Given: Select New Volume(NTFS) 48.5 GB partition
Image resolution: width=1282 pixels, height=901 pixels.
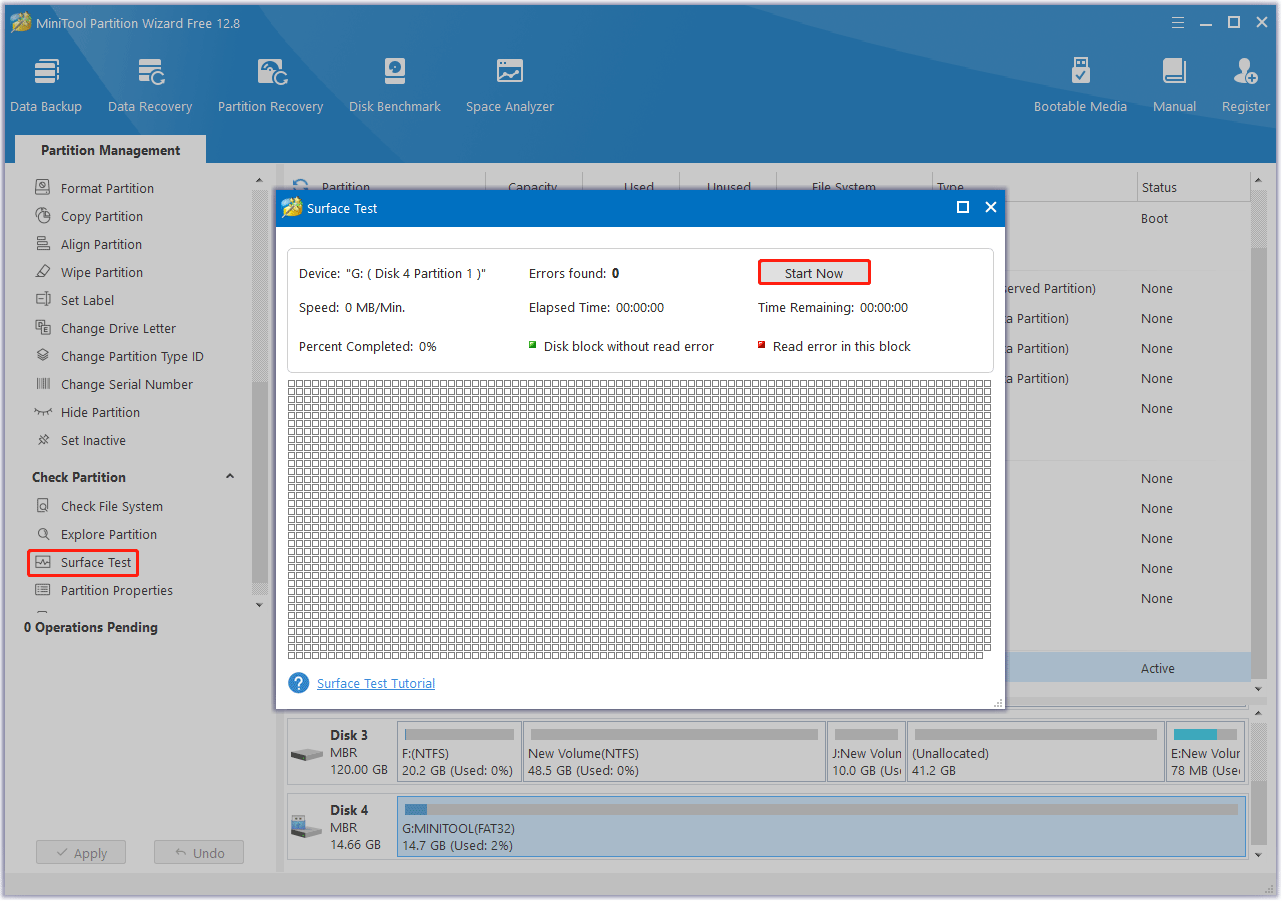Looking at the screenshot, I should (x=674, y=751).
